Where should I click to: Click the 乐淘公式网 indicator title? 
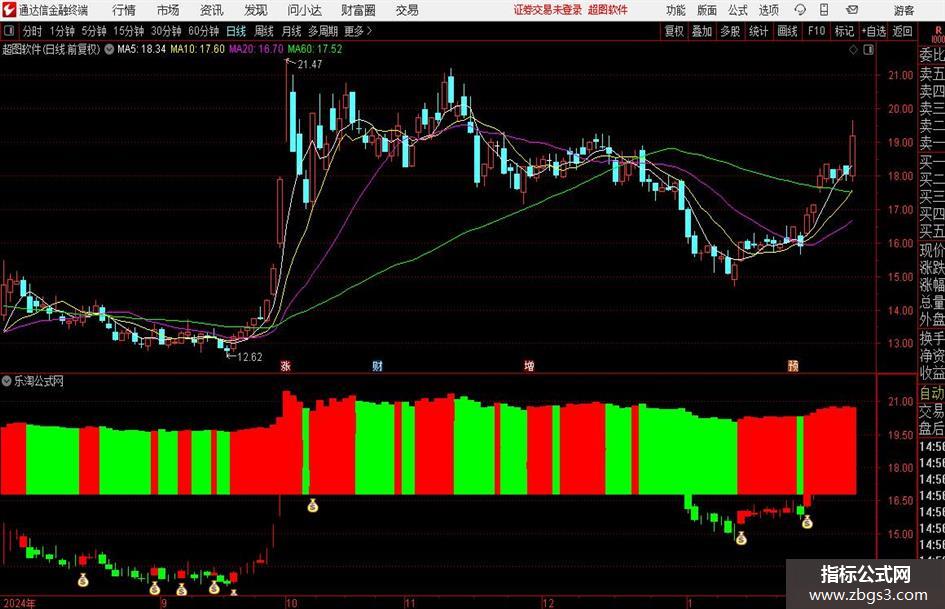coord(39,381)
